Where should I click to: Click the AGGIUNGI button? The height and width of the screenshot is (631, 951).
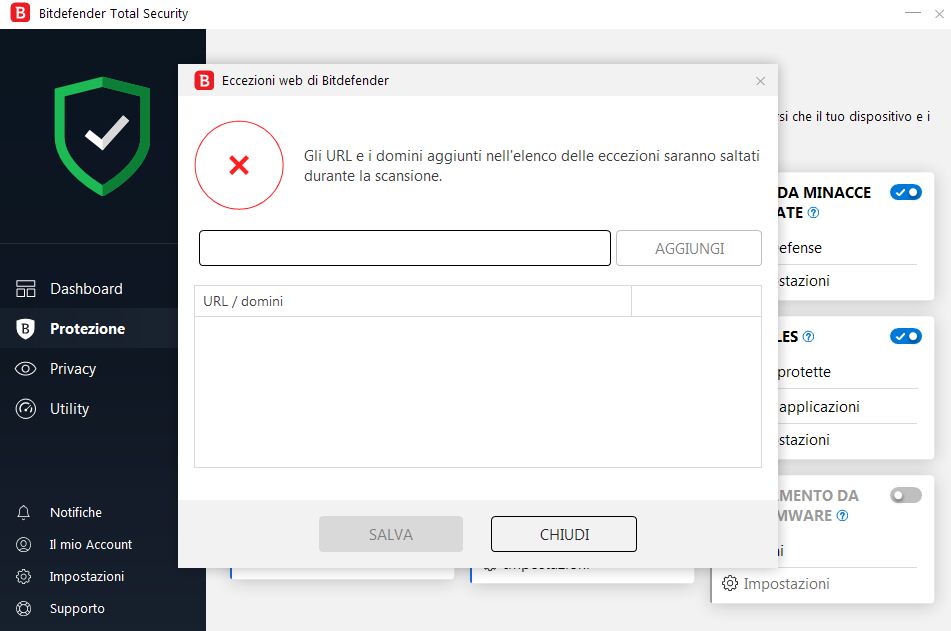(689, 248)
